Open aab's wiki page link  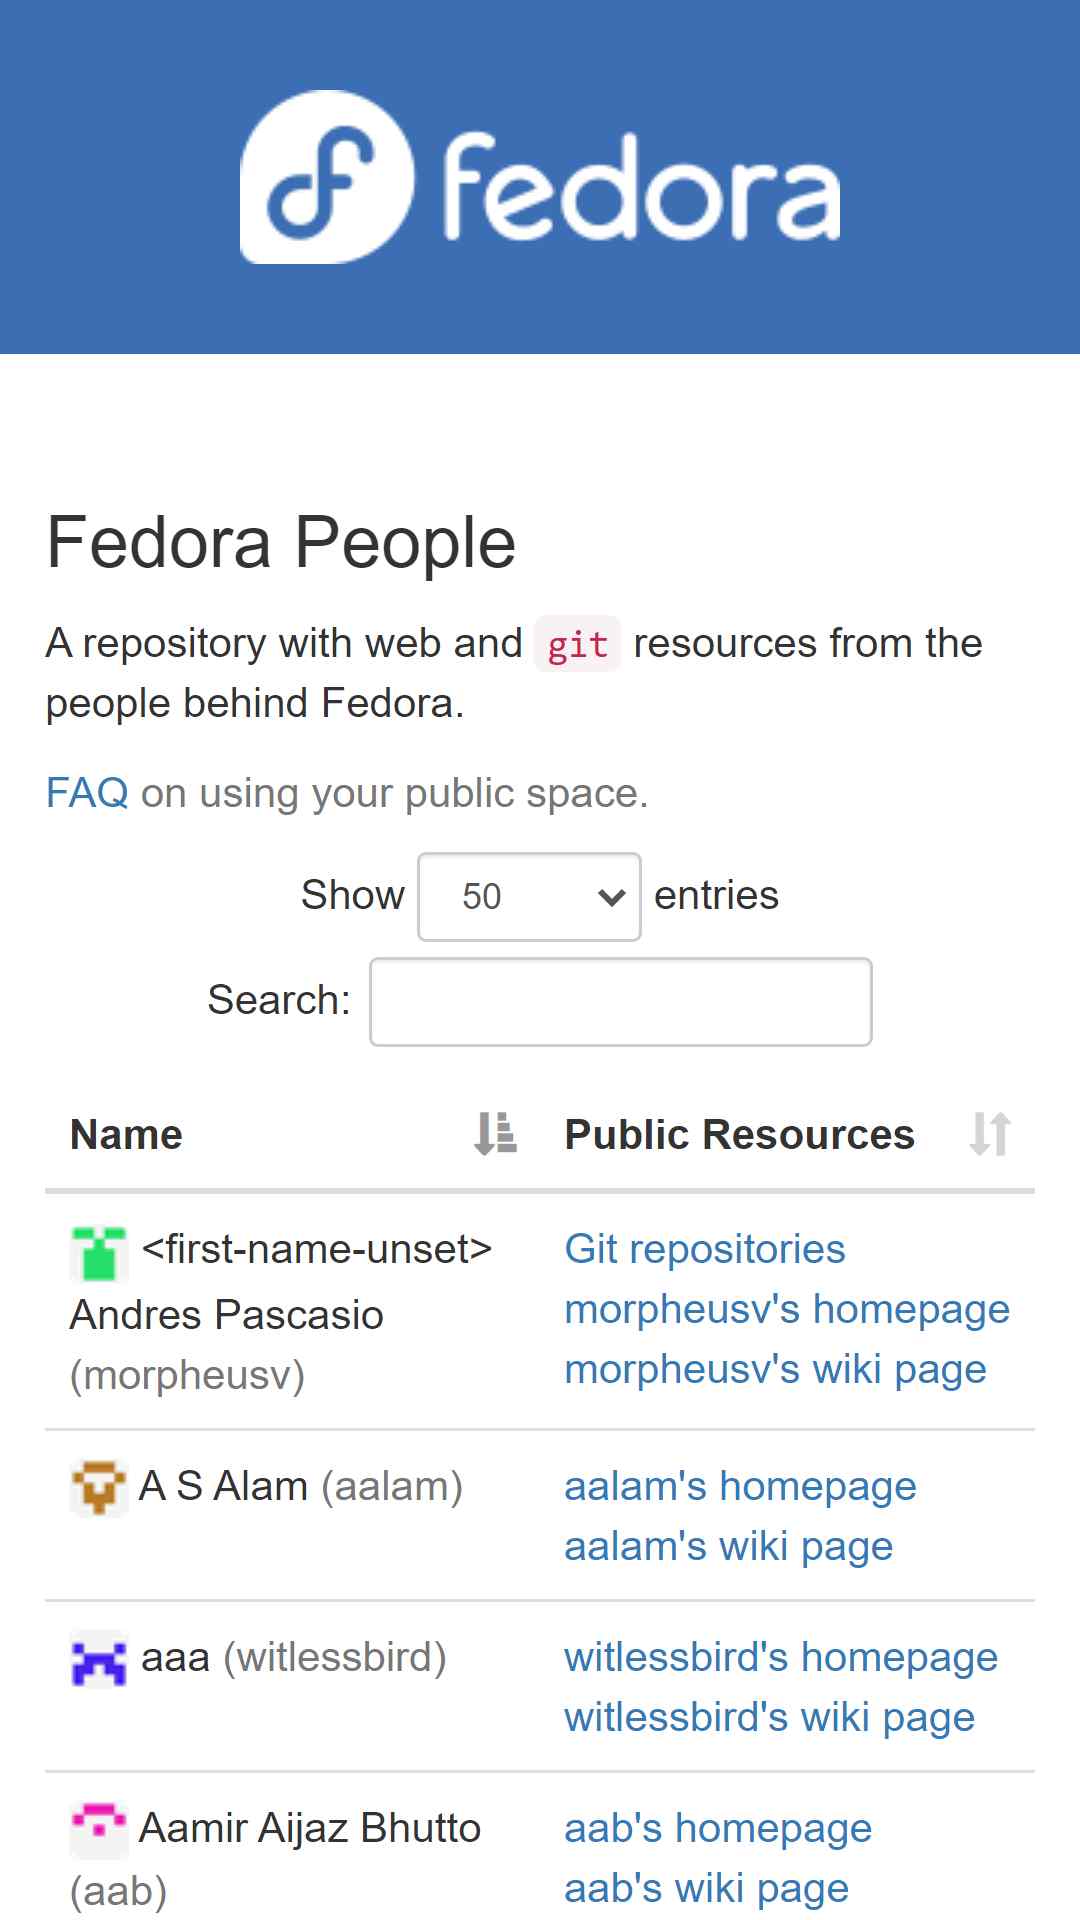(x=706, y=1889)
